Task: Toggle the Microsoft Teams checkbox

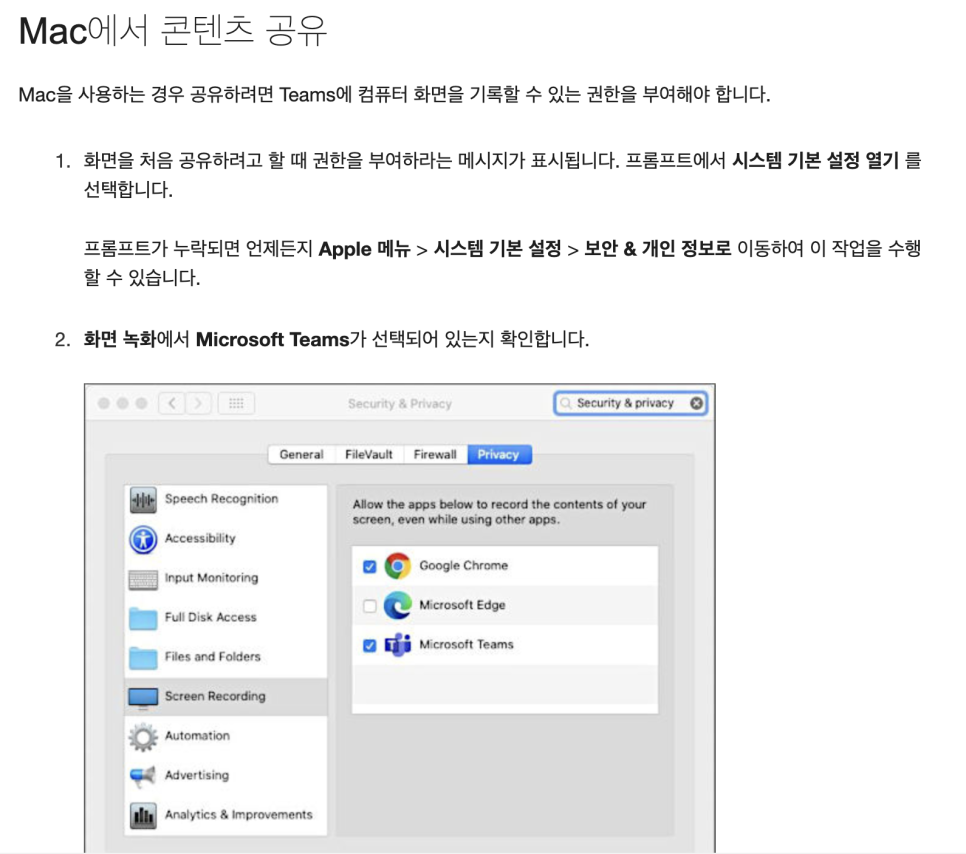Action: (370, 645)
